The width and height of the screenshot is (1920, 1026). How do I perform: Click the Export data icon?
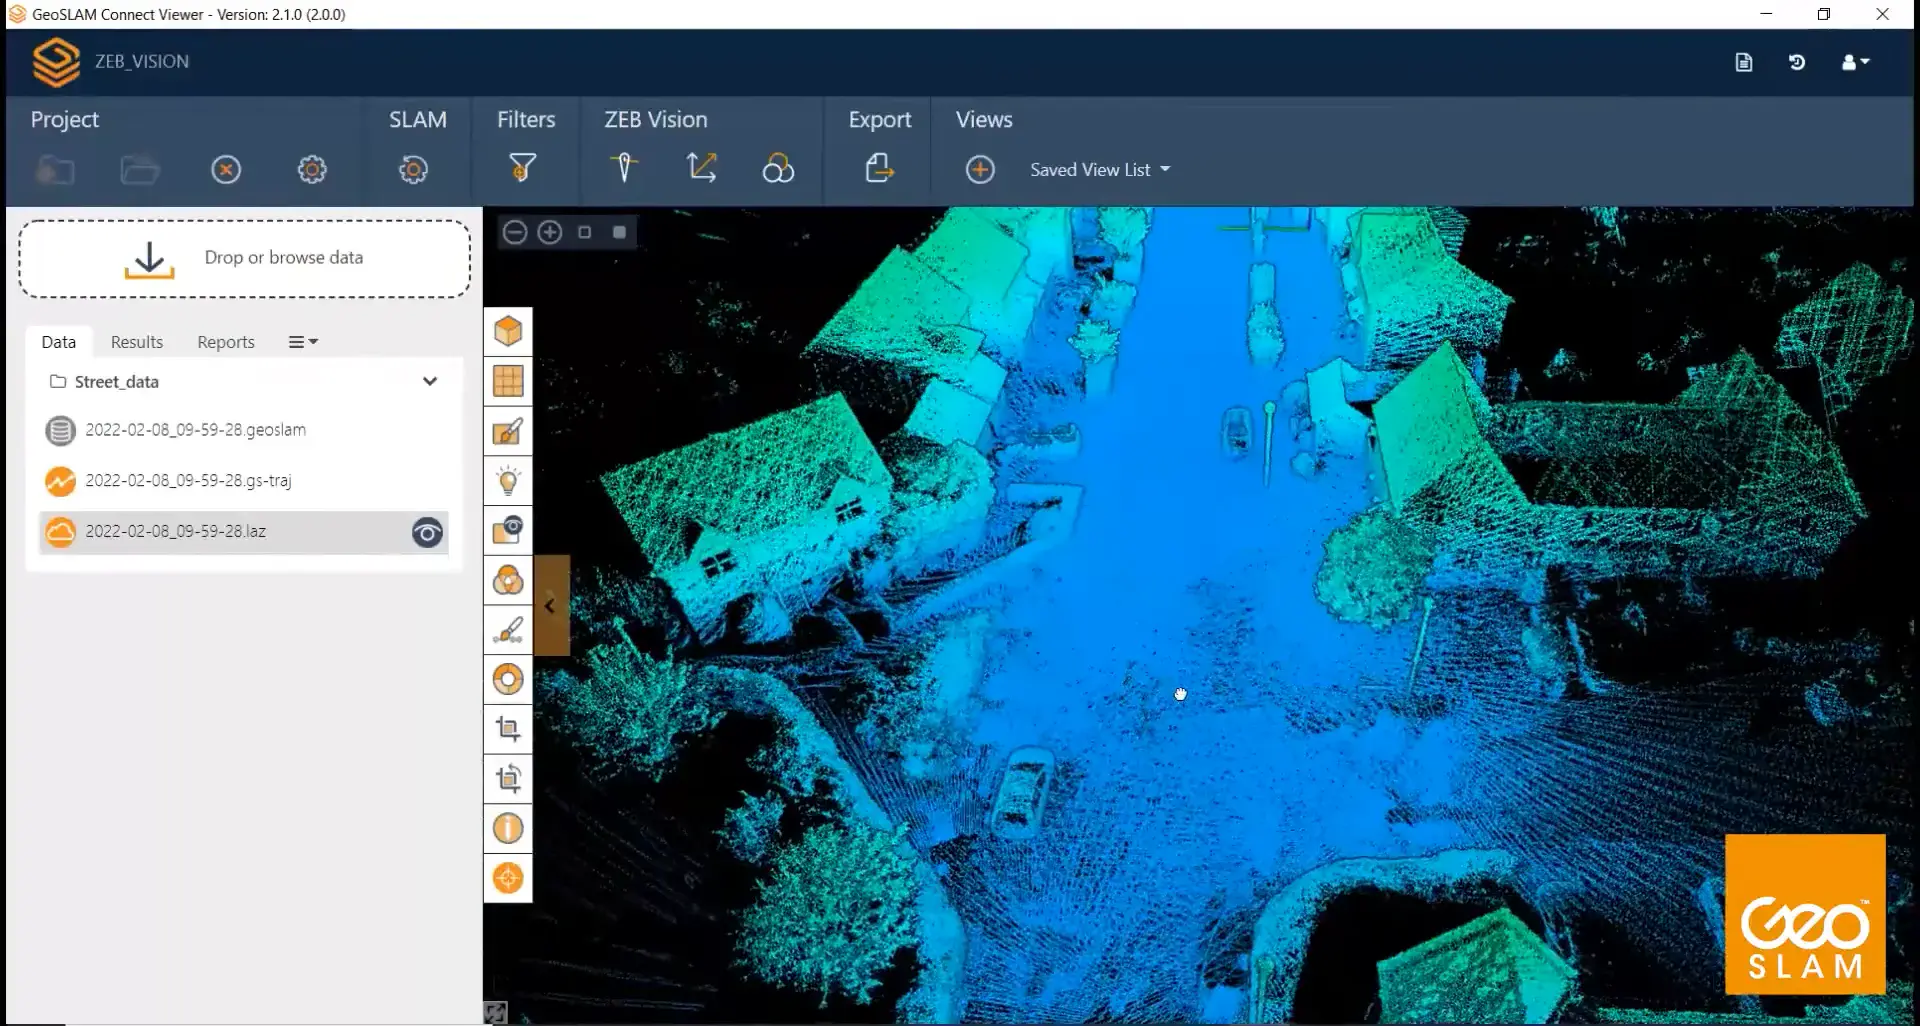[879, 168]
